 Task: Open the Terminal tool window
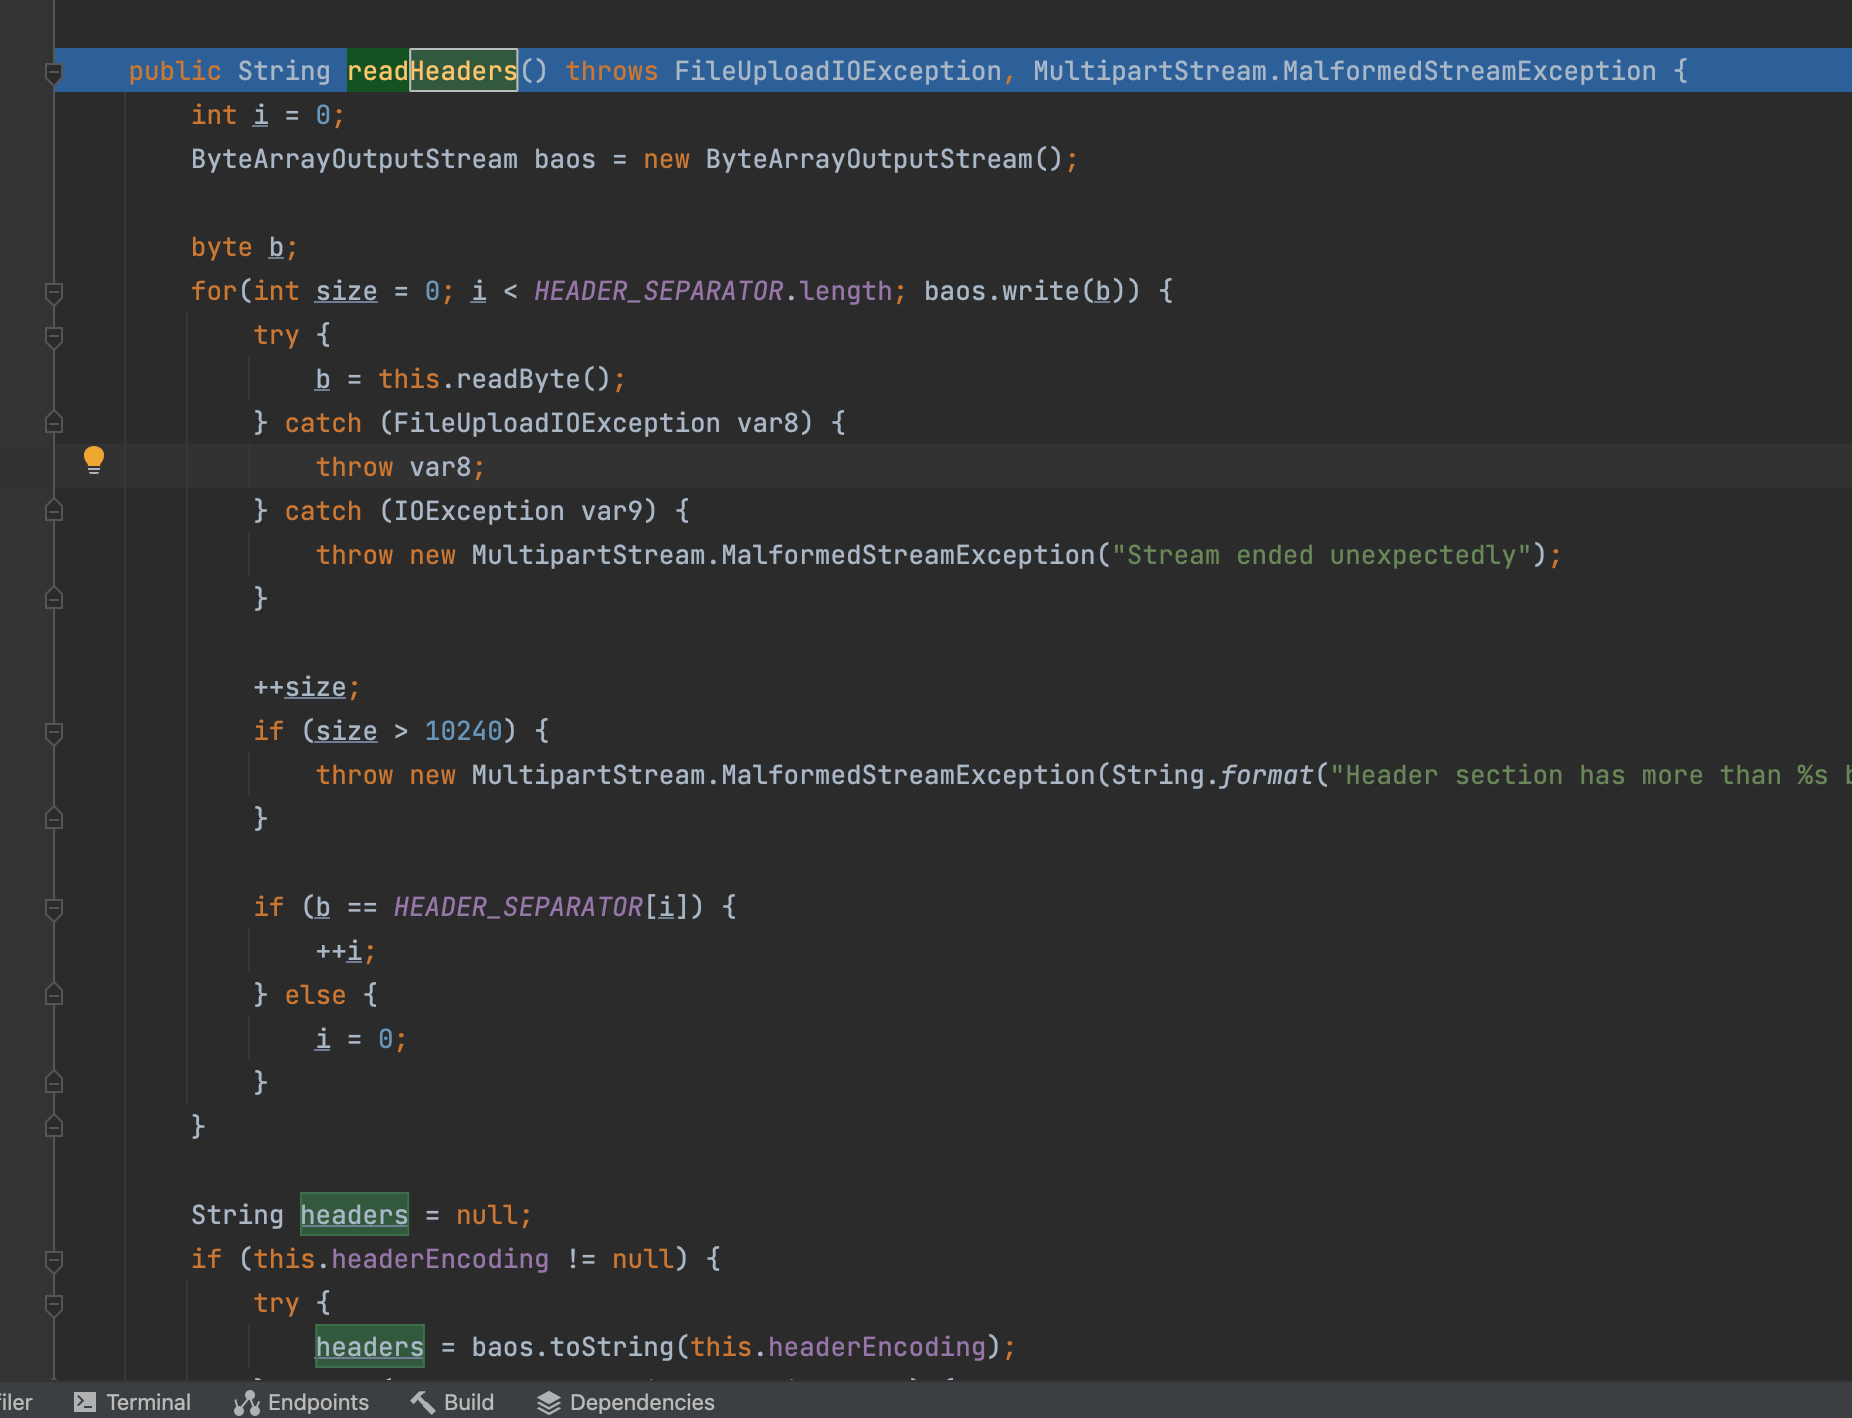[x=133, y=1402]
